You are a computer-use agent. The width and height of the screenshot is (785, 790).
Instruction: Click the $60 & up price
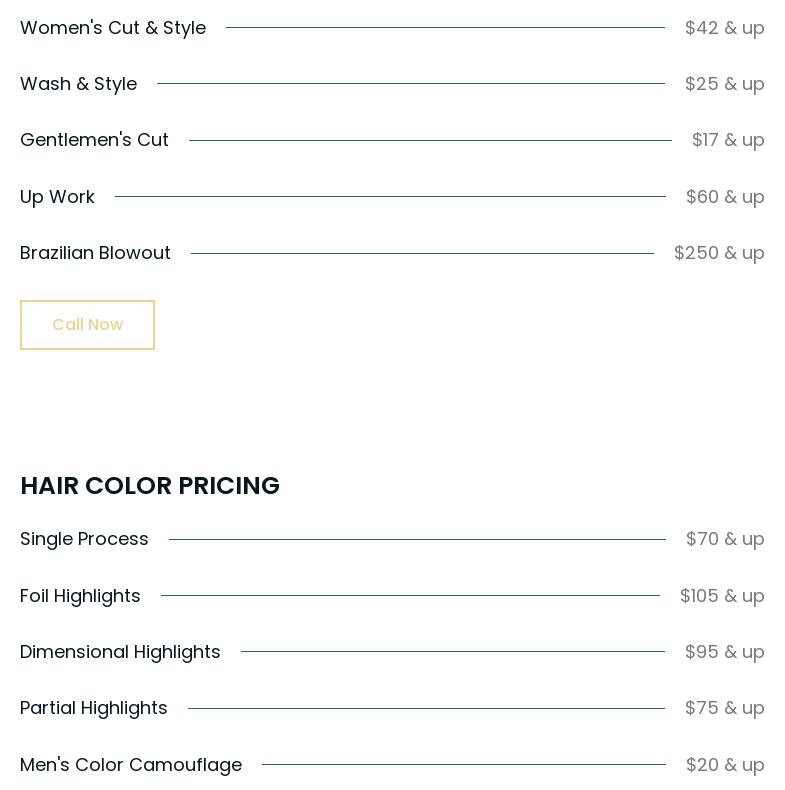[x=725, y=197]
